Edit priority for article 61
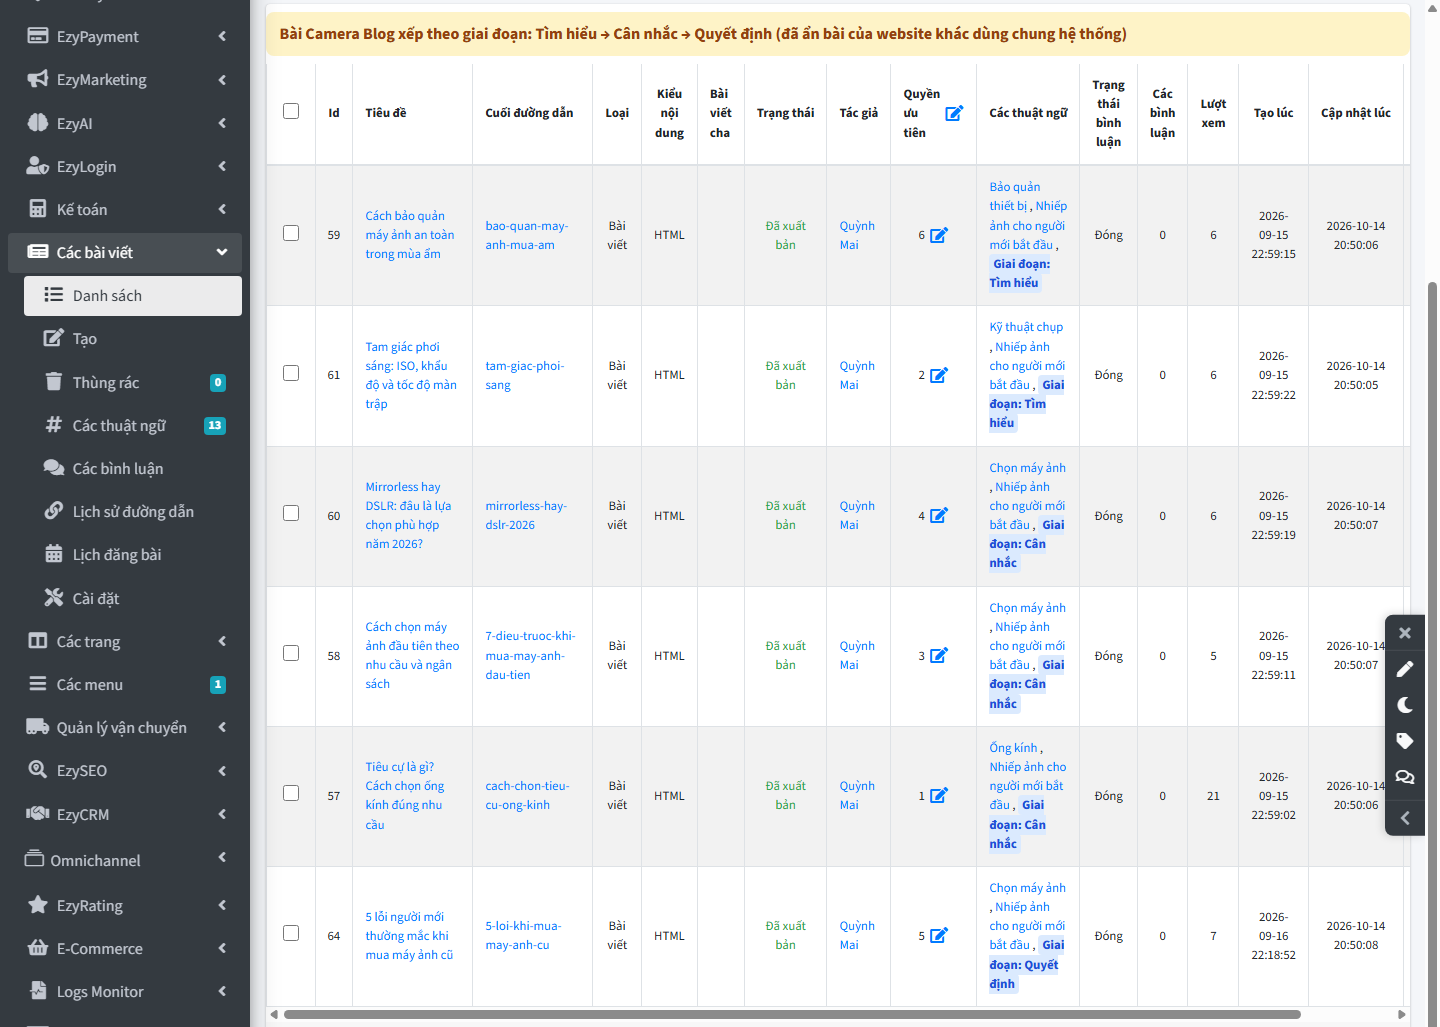Viewport: 1440px width, 1027px height. [939, 375]
